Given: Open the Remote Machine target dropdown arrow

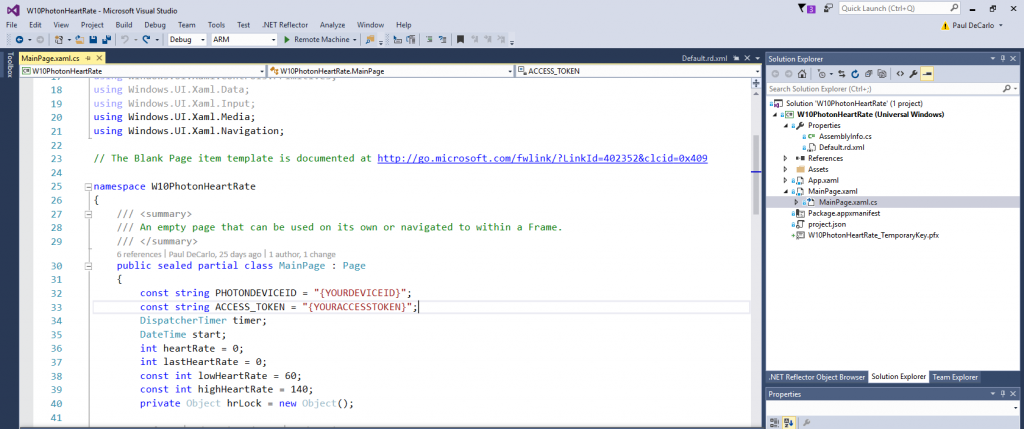Looking at the screenshot, I should (x=355, y=40).
